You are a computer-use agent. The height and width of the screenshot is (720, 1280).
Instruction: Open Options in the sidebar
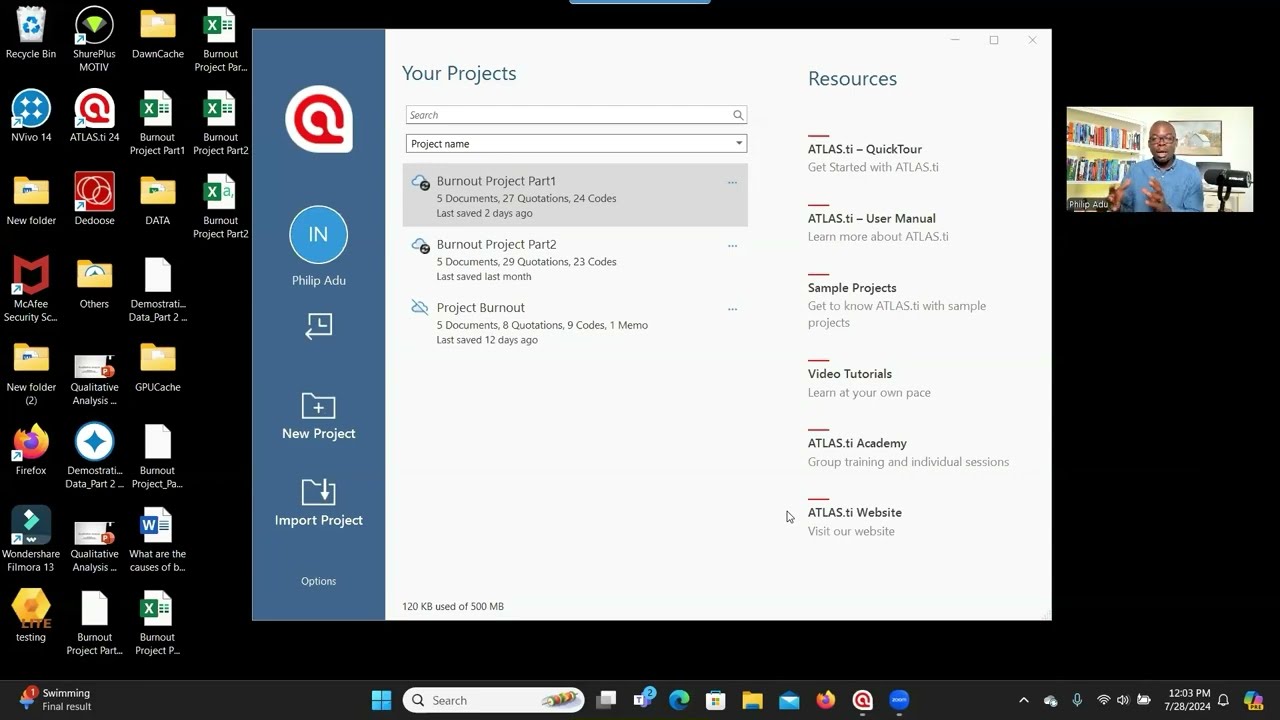click(318, 581)
